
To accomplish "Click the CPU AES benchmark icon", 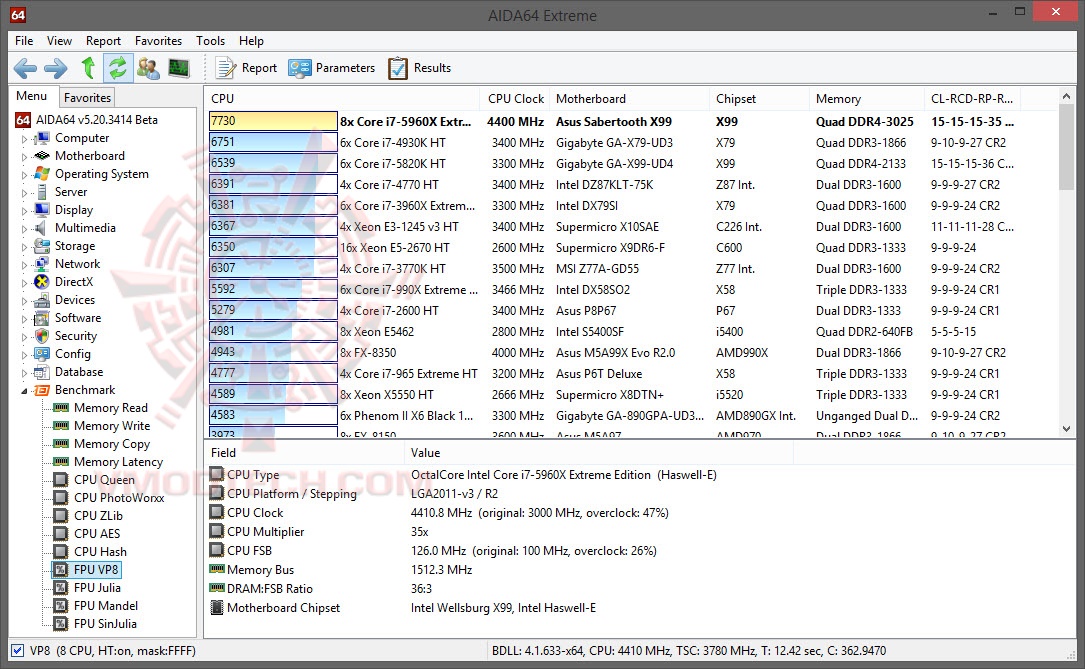I will (x=61, y=533).
